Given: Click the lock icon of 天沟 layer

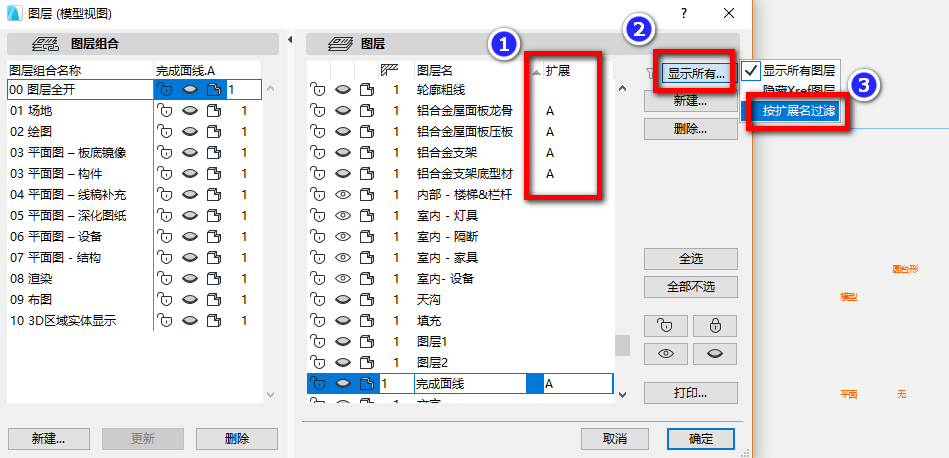Looking at the screenshot, I should coord(317,299).
